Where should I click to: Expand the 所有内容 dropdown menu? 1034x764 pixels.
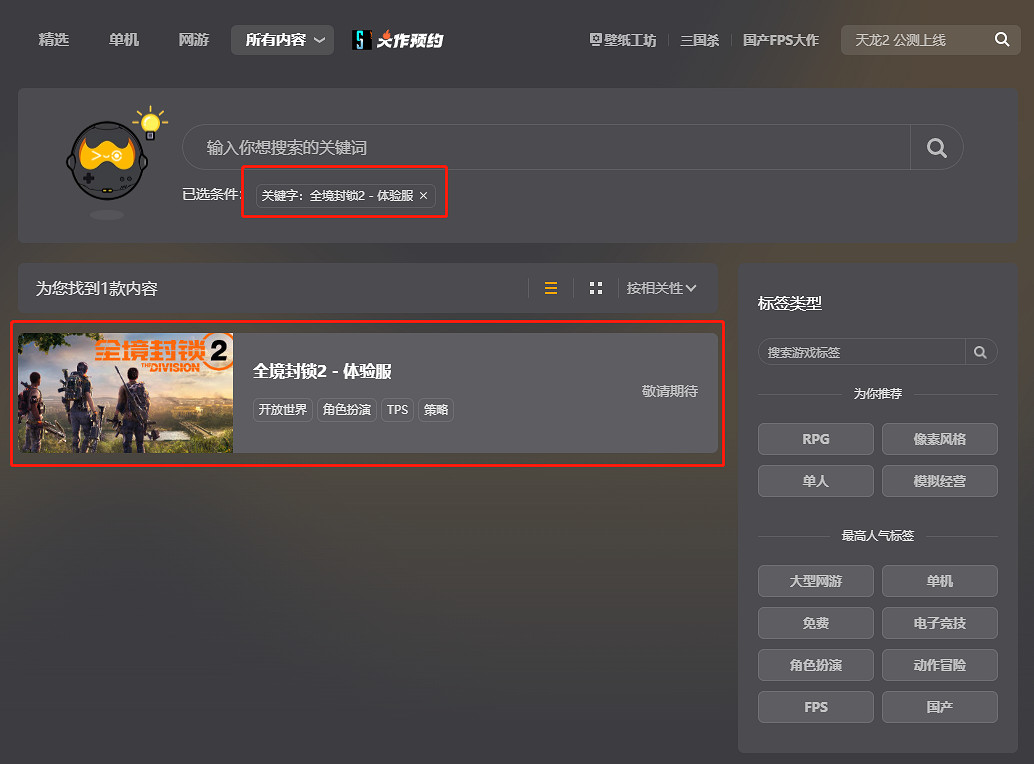pos(282,40)
